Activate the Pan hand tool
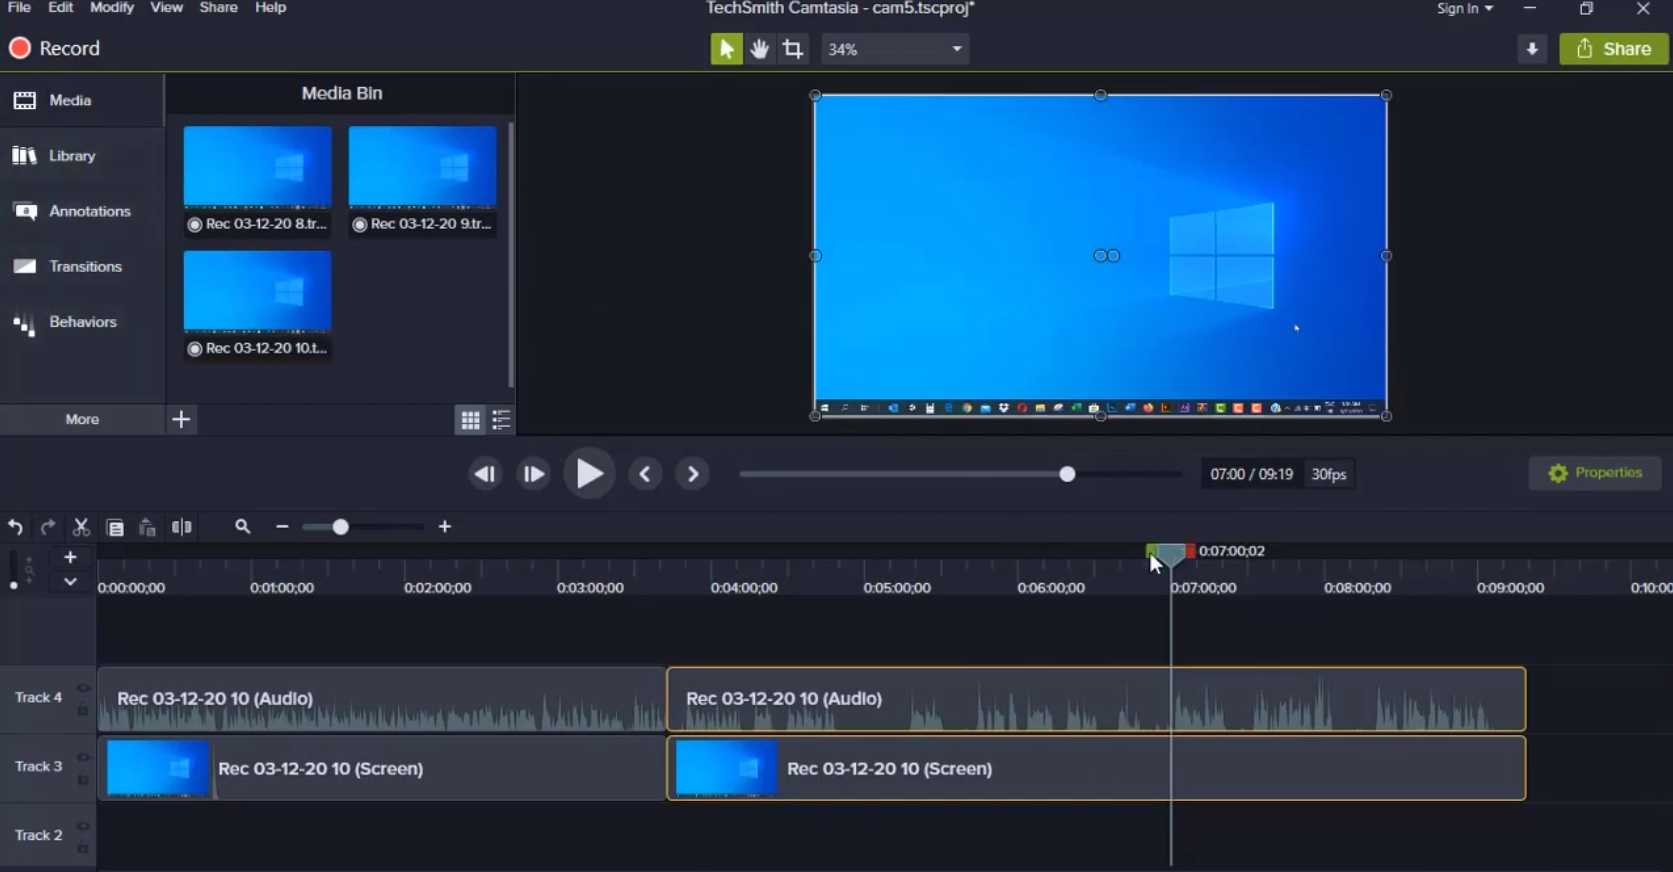This screenshot has height=872, width=1673. [760, 49]
